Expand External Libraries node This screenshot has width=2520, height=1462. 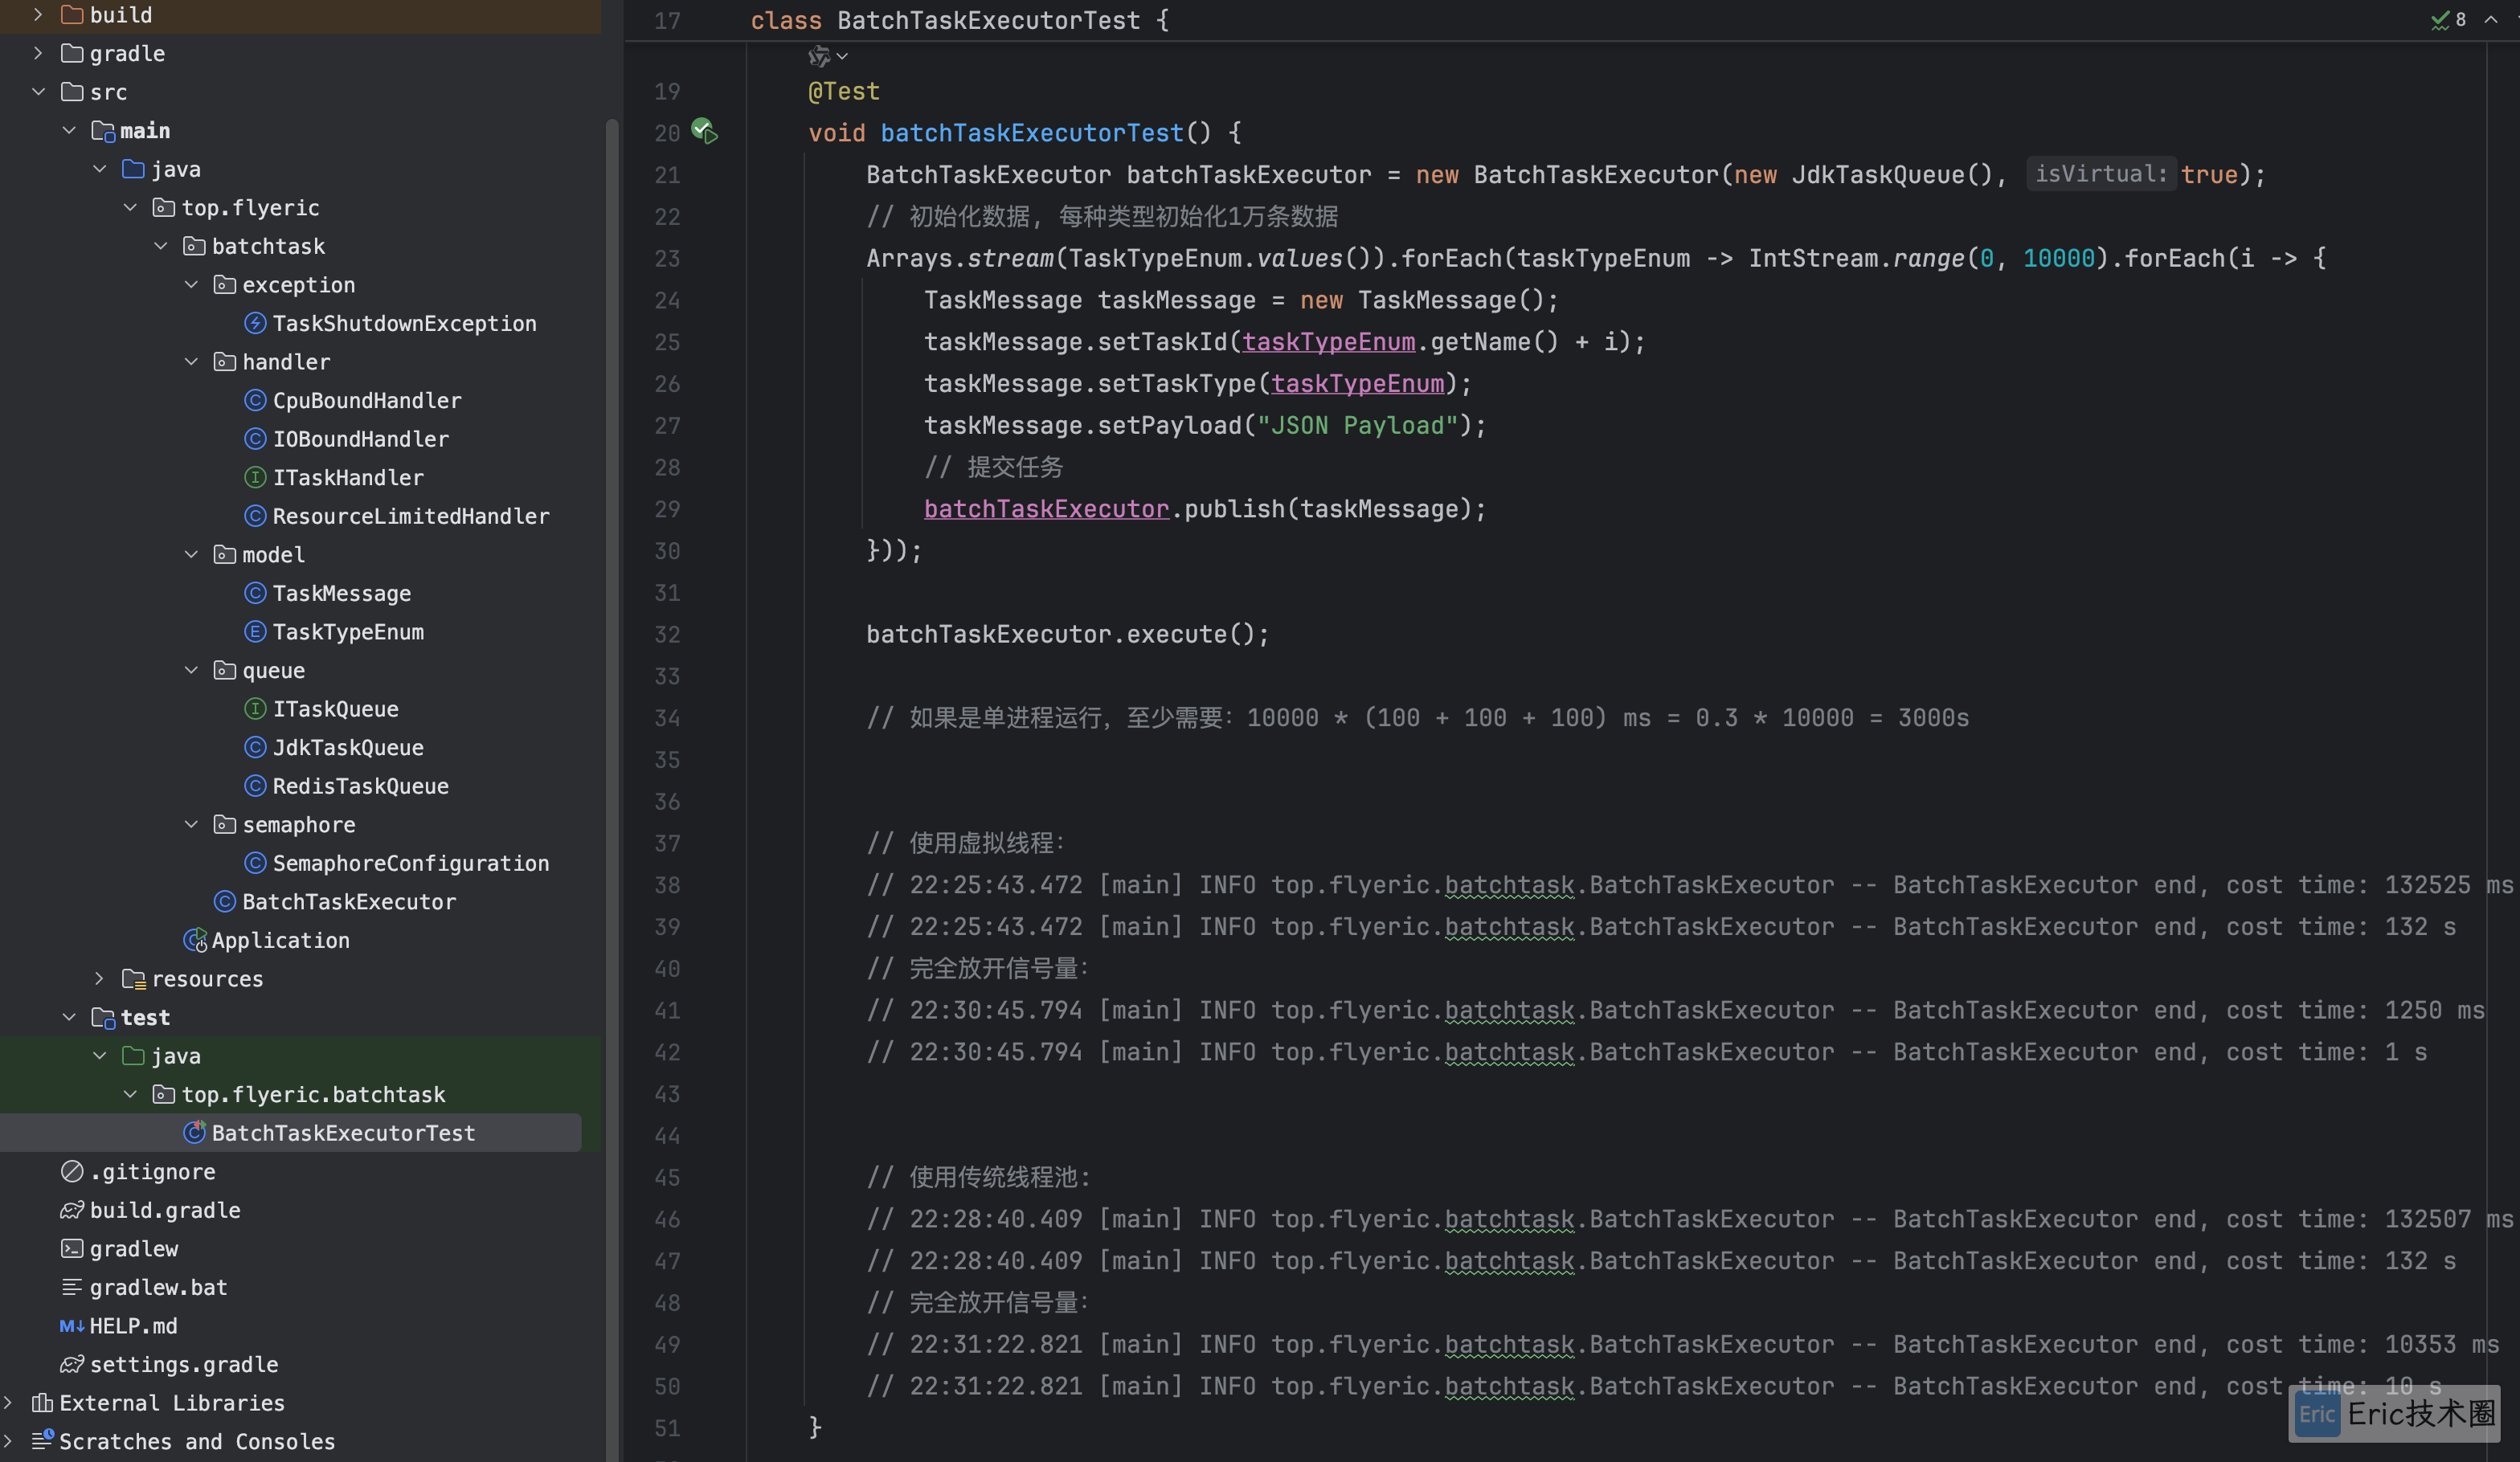click(x=8, y=1403)
